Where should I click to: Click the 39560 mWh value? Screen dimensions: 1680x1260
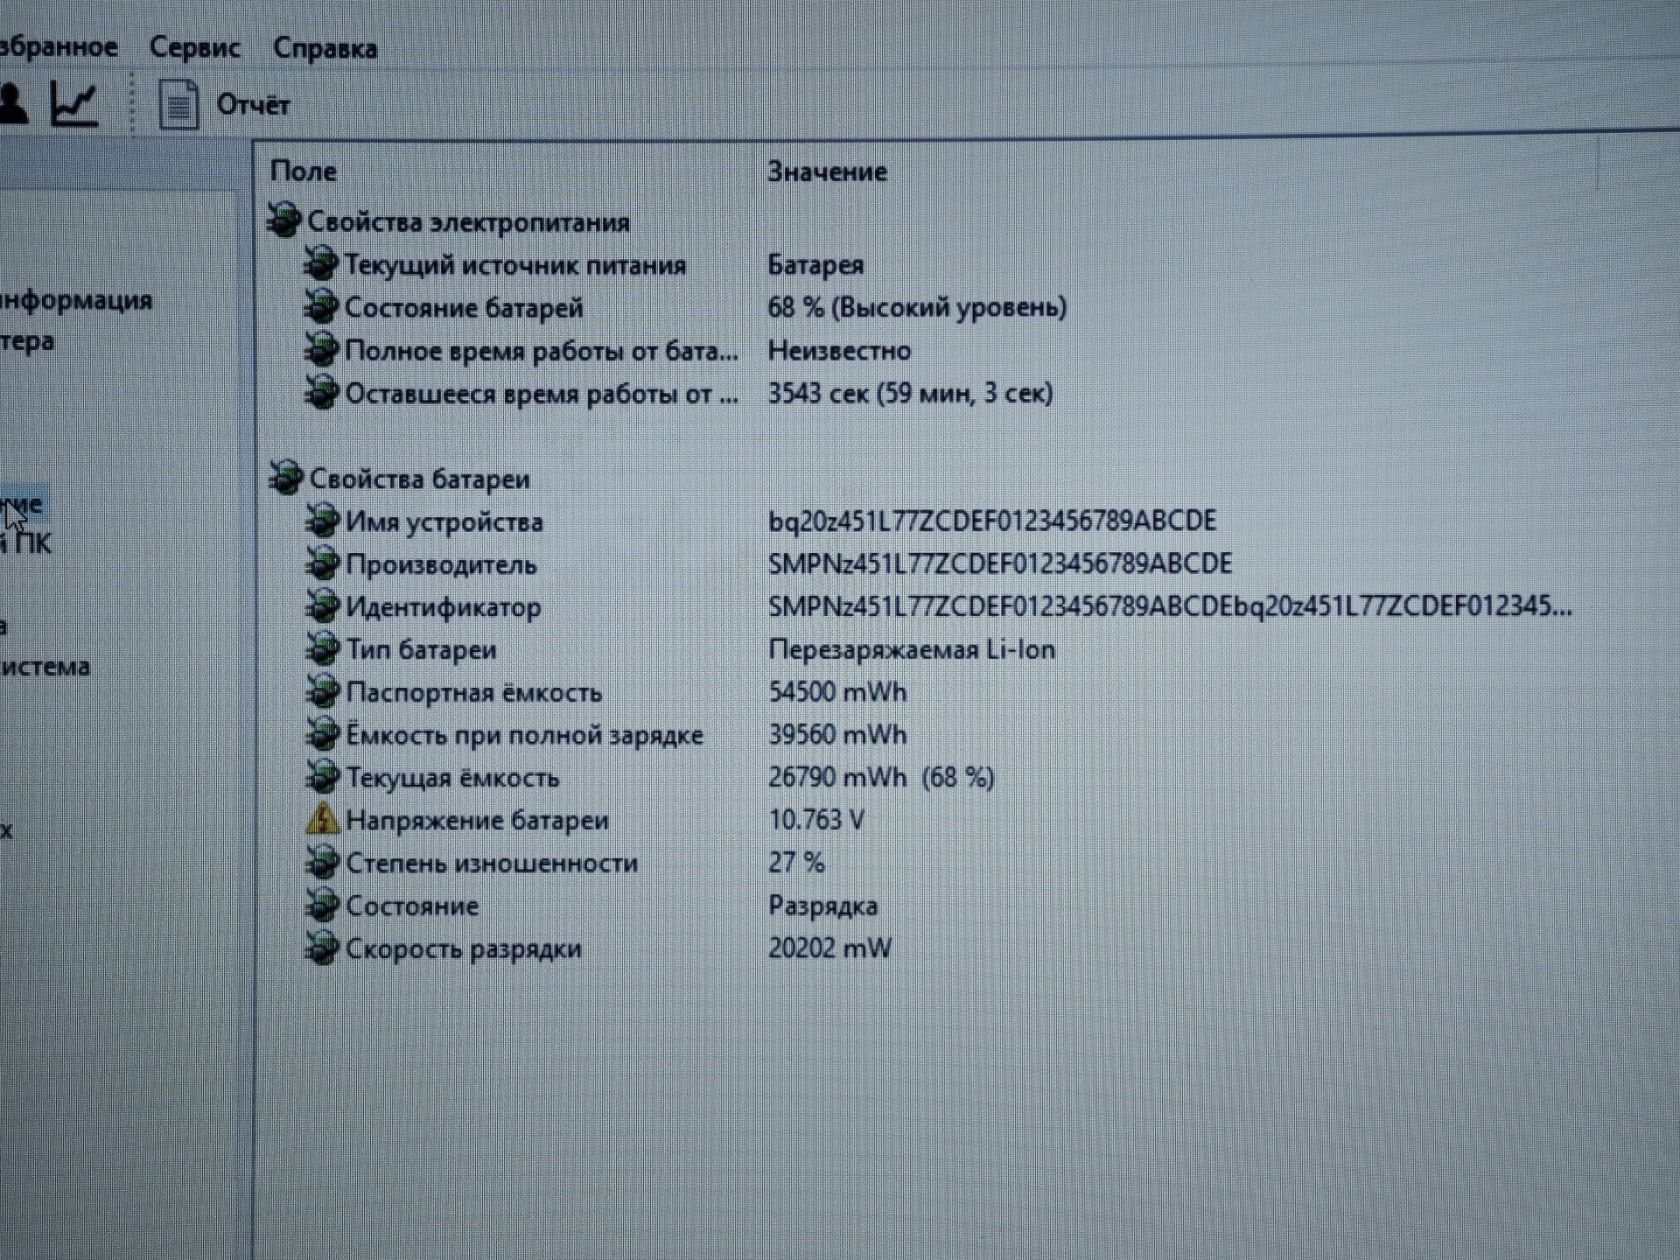pyautogui.click(x=838, y=735)
